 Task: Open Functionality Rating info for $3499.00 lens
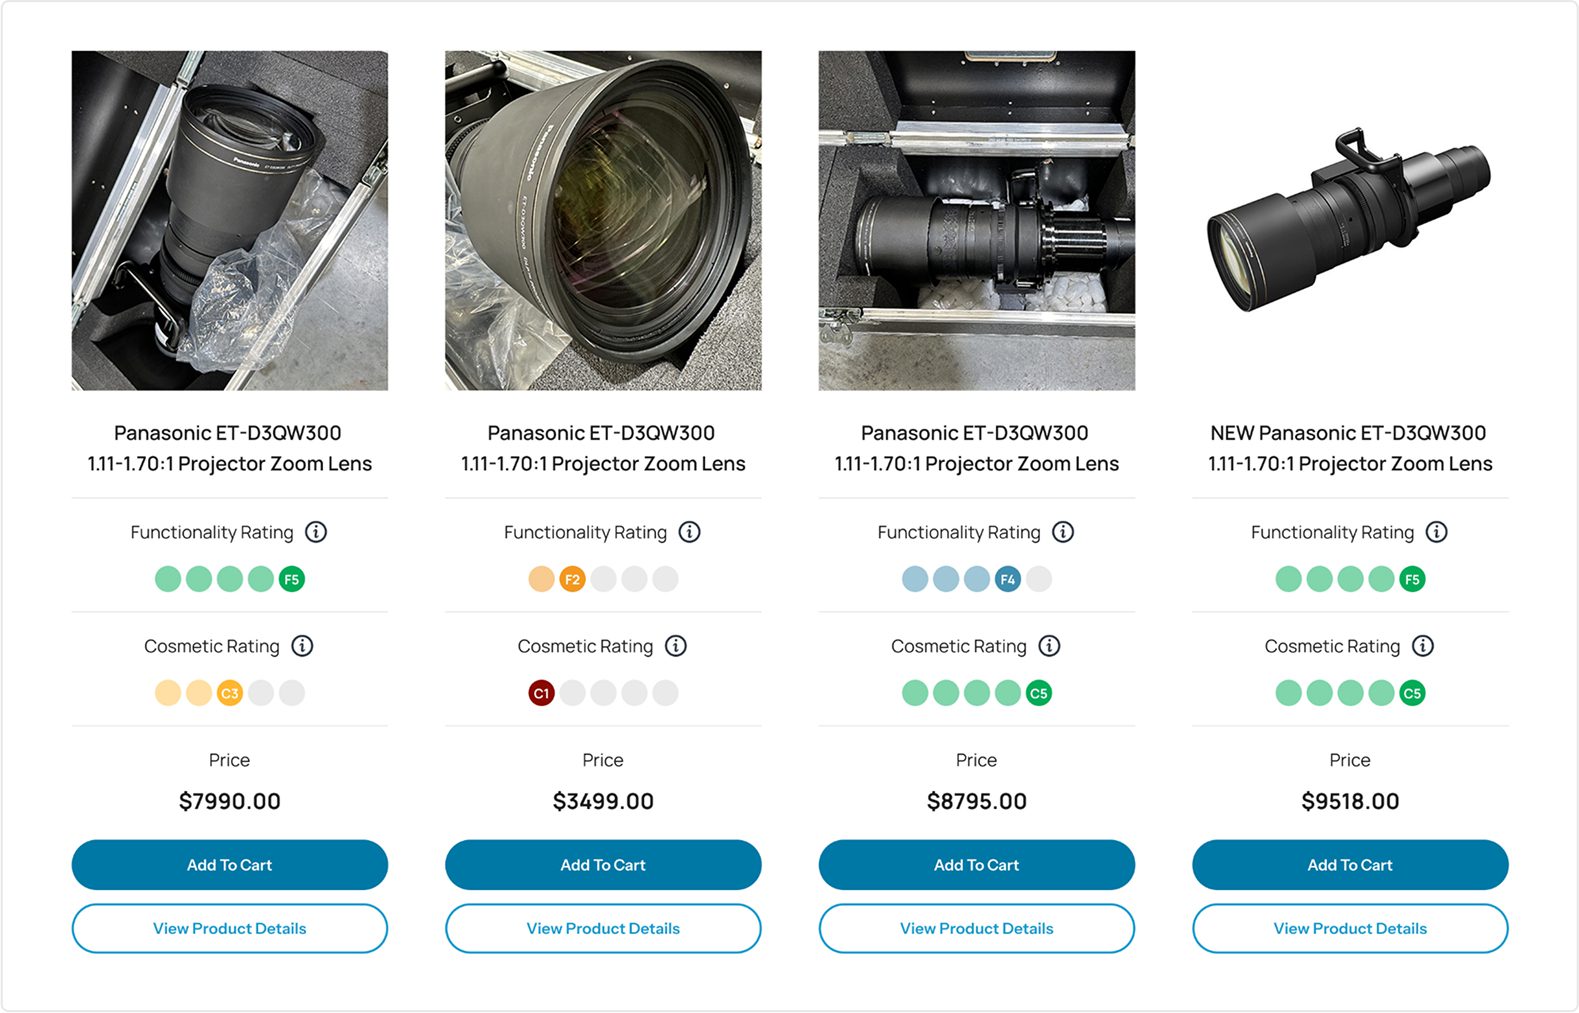[x=689, y=532]
